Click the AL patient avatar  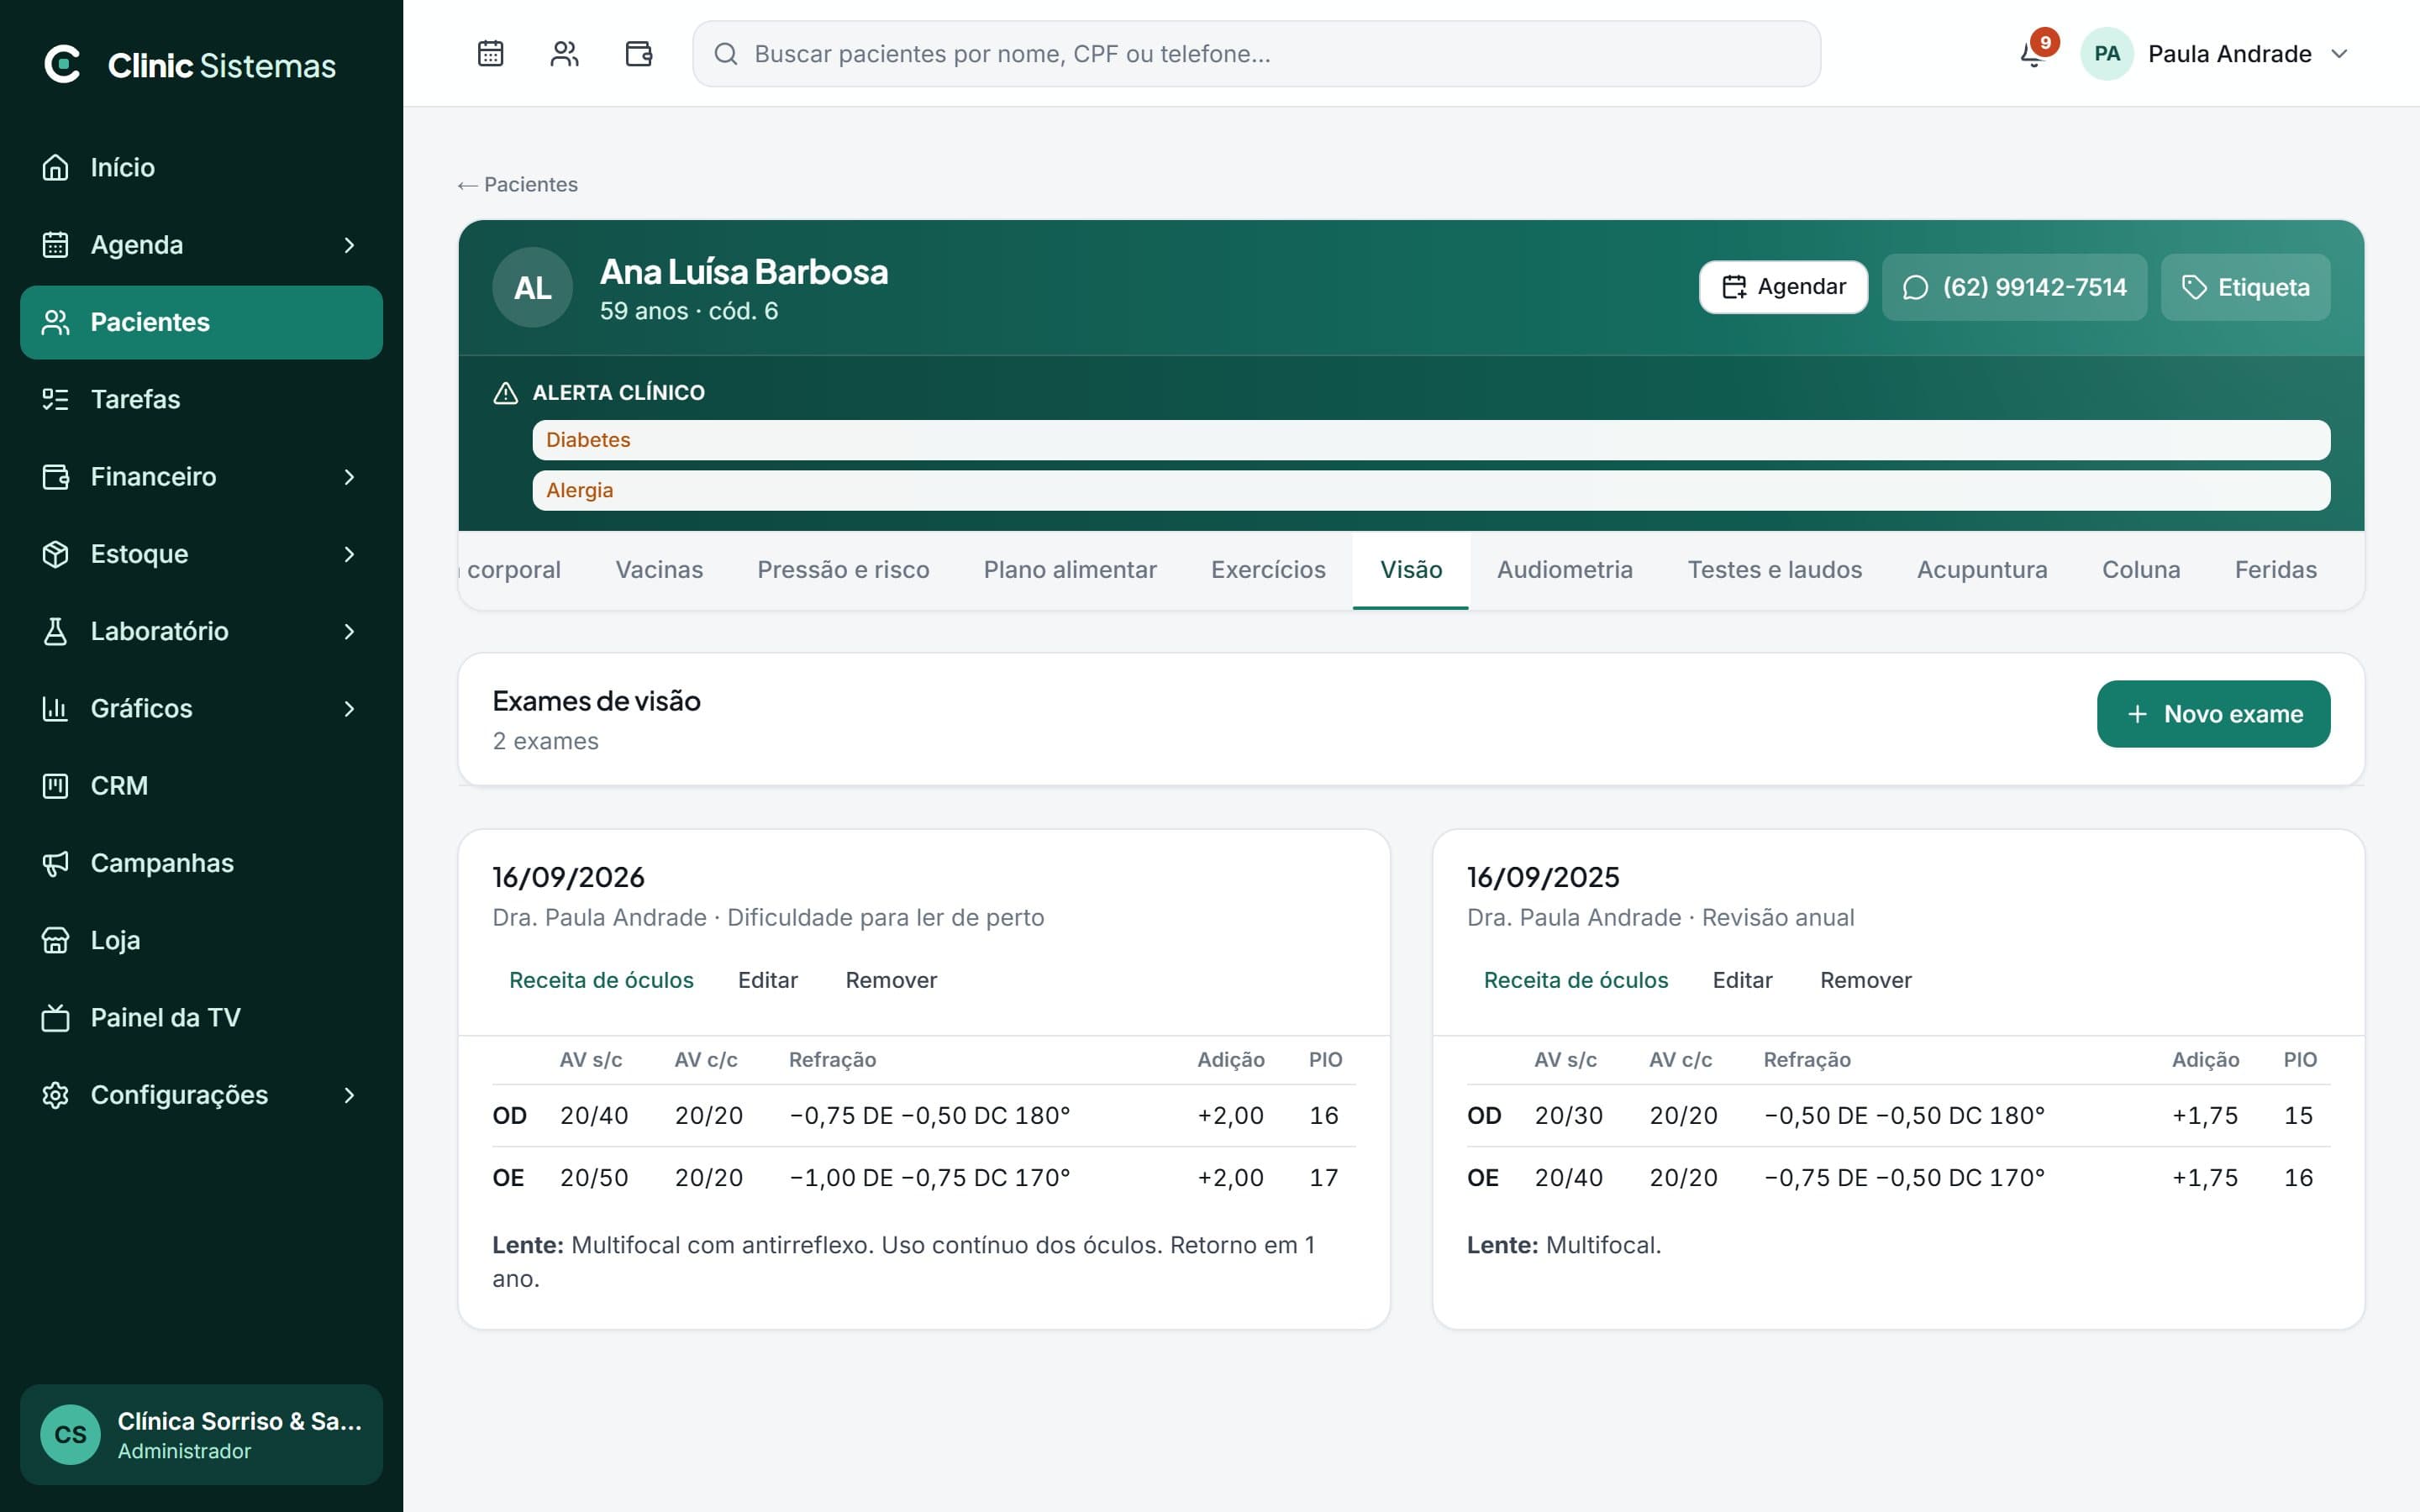pos(532,288)
